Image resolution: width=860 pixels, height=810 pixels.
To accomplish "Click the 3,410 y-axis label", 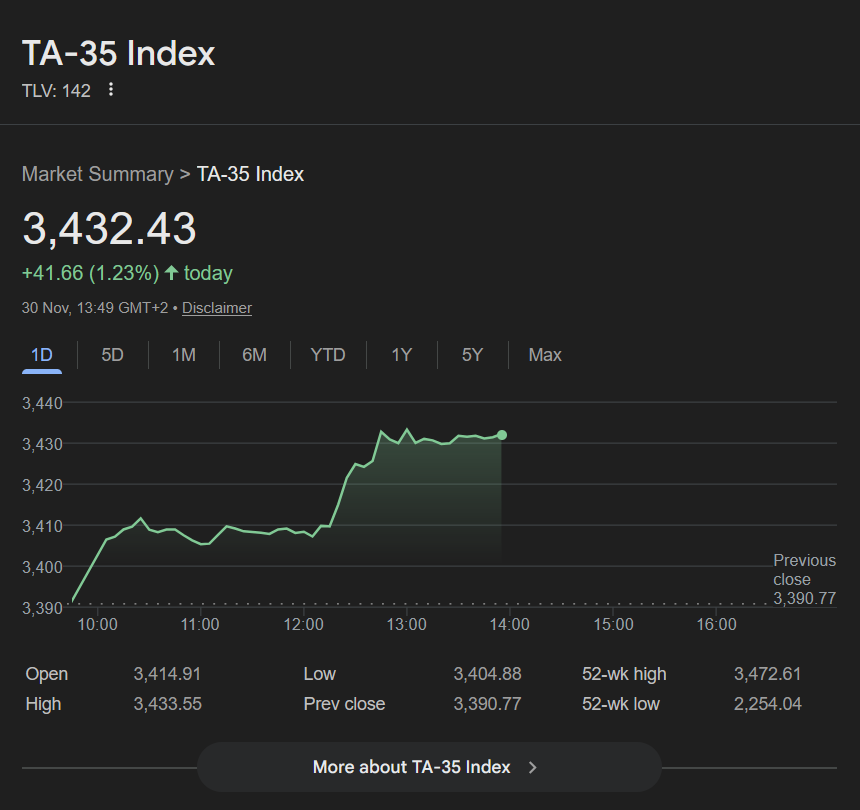I will (42, 526).
